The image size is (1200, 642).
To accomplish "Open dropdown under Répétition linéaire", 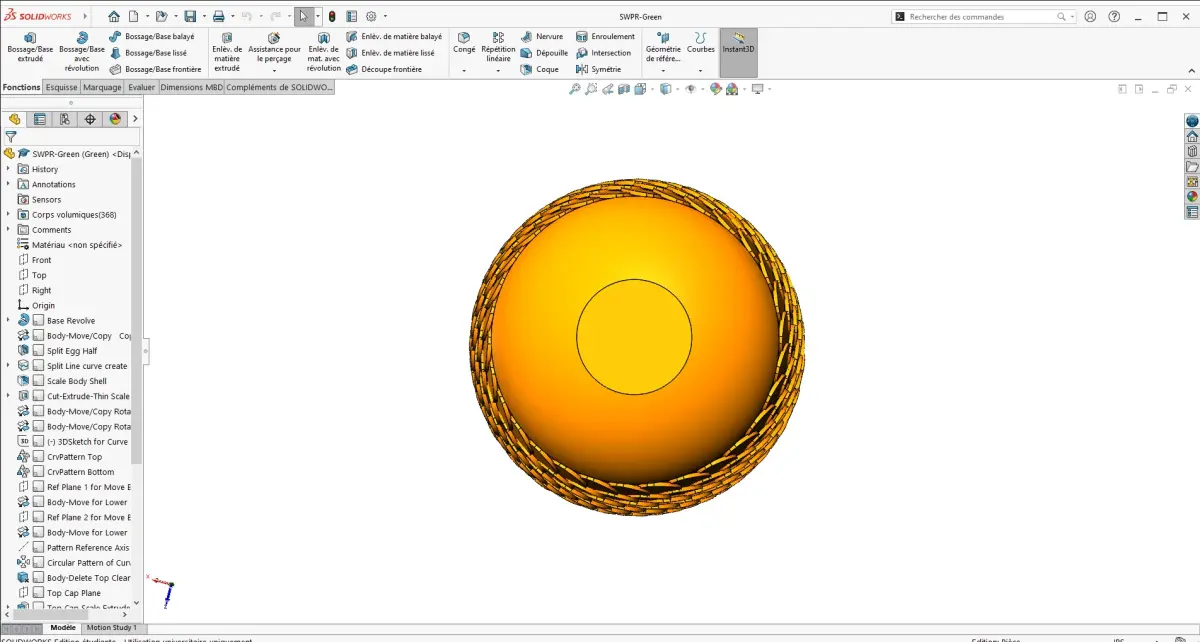I will click(x=498, y=71).
